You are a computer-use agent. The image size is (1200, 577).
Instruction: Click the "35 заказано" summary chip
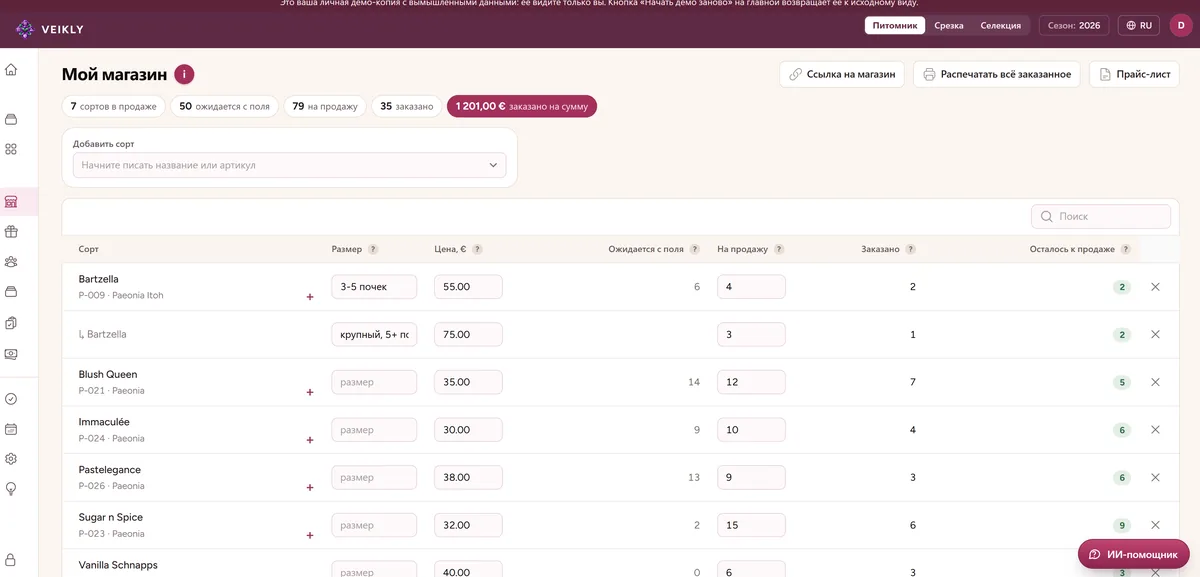pyautogui.click(x=407, y=106)
